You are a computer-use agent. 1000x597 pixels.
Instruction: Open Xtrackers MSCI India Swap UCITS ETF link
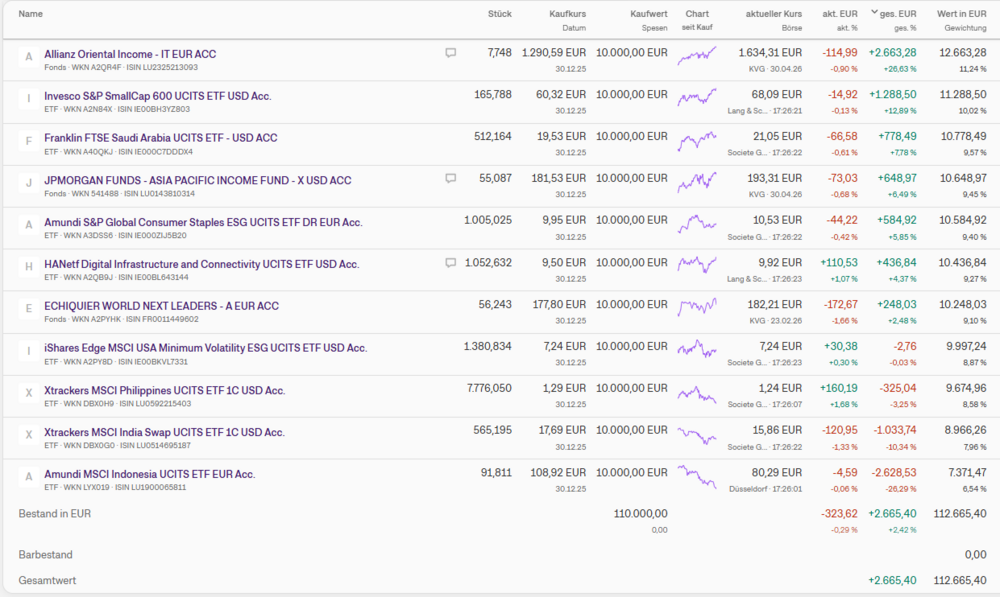(x=165, y=432)
